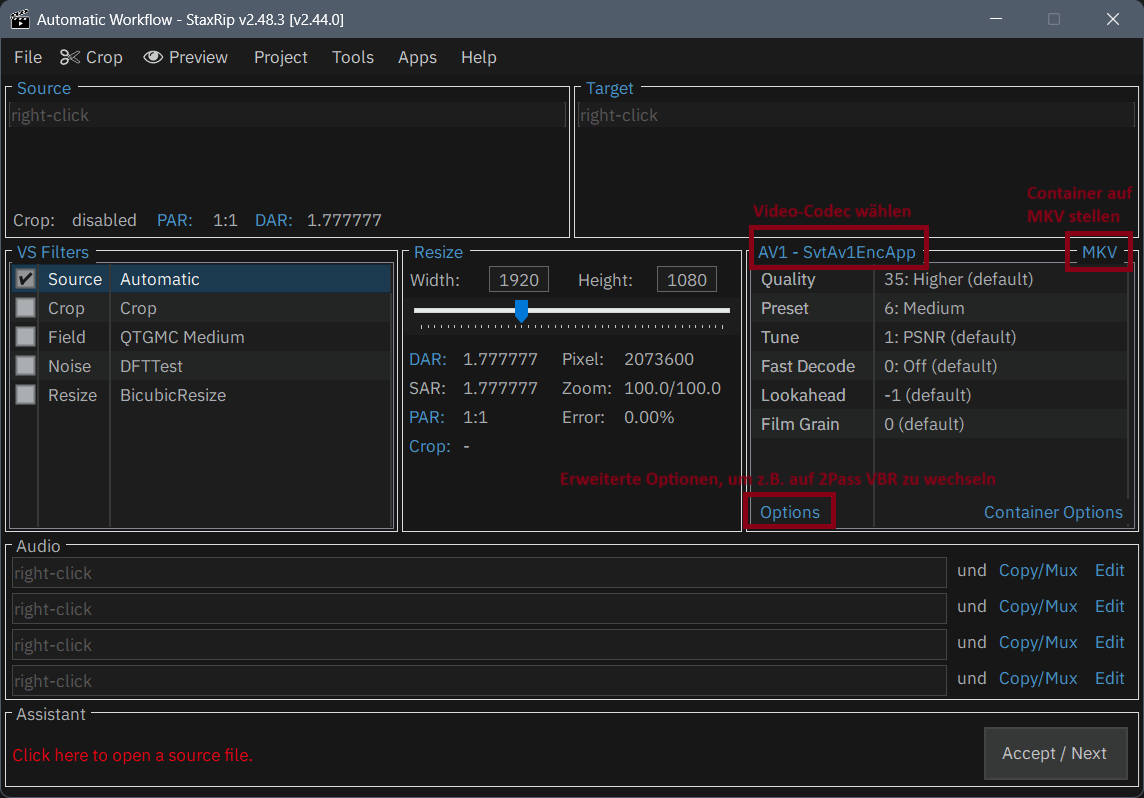
Task: Click the Resize section title link
Action: 438,252
